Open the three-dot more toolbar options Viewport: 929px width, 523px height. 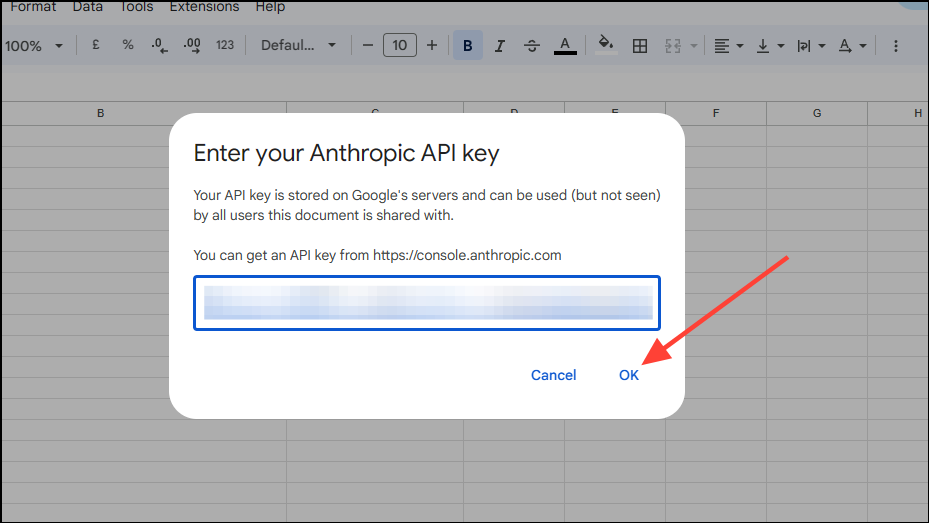(895, 46)
